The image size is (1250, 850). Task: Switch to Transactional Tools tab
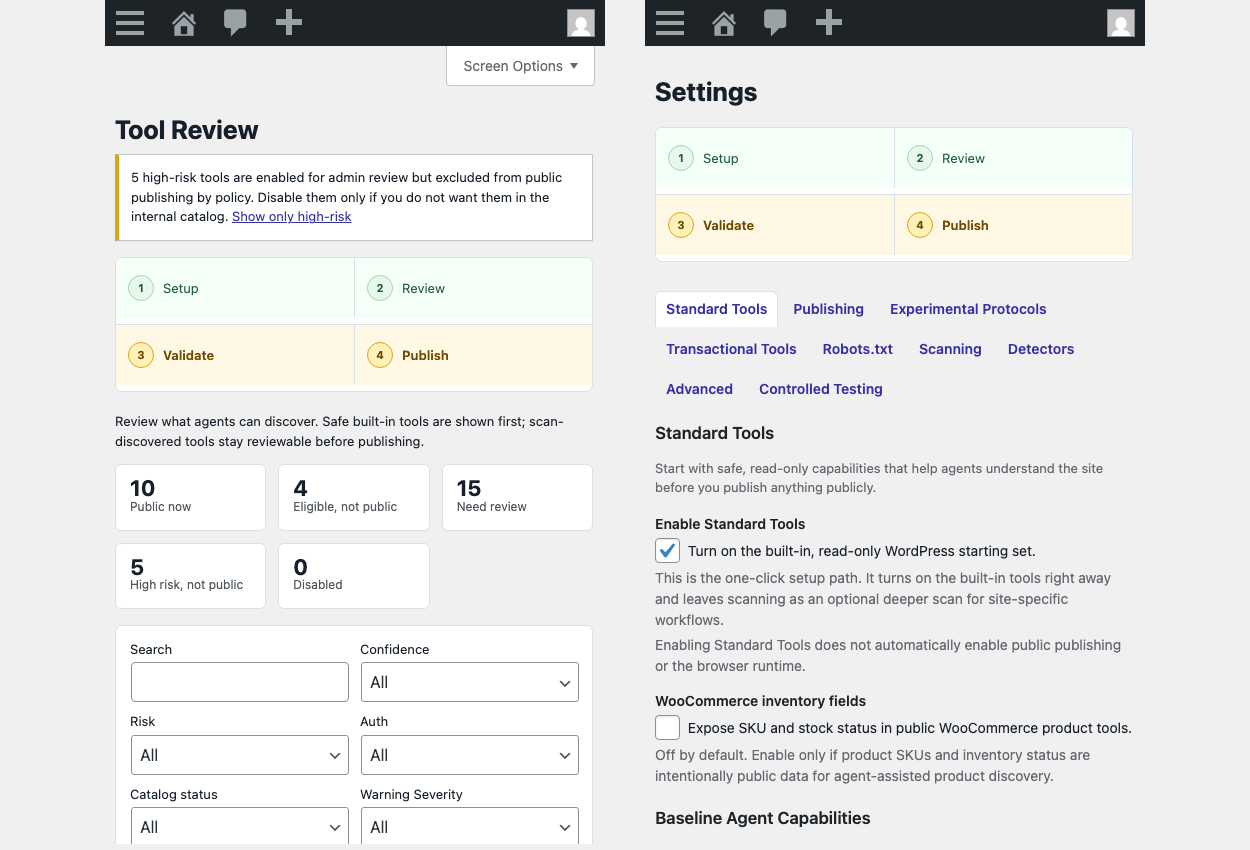(732, 349)
